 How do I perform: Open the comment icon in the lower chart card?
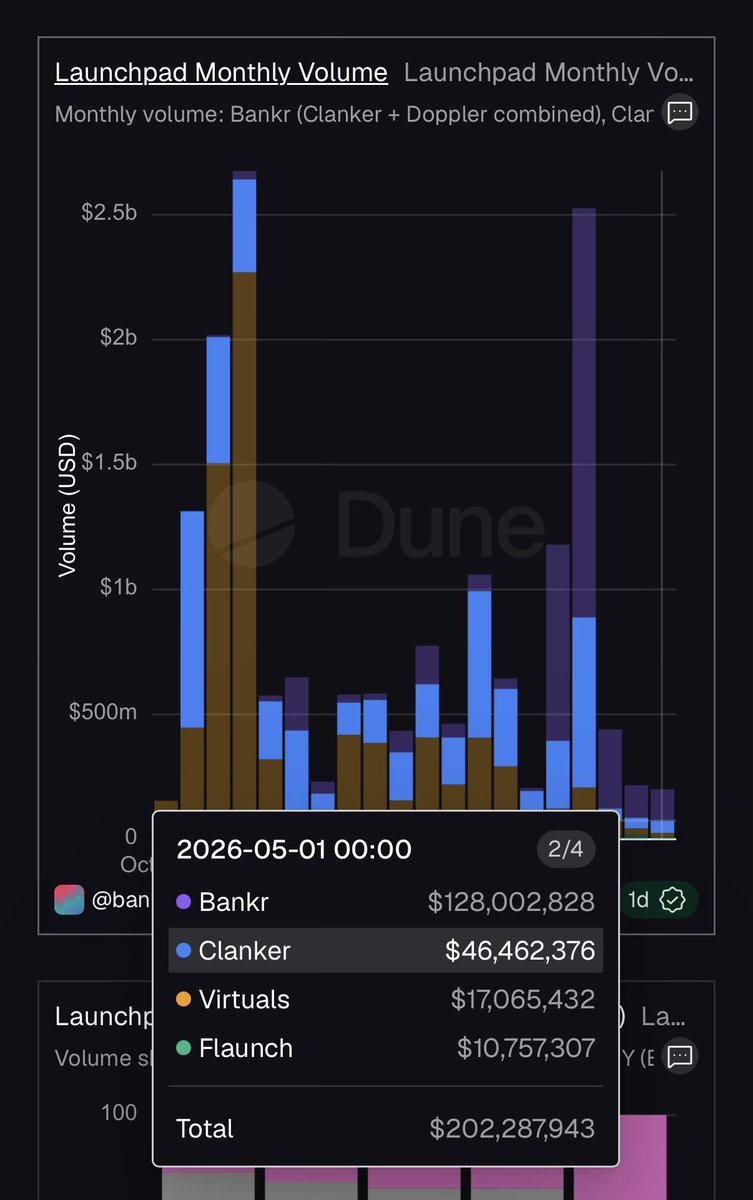(680, 1055)
